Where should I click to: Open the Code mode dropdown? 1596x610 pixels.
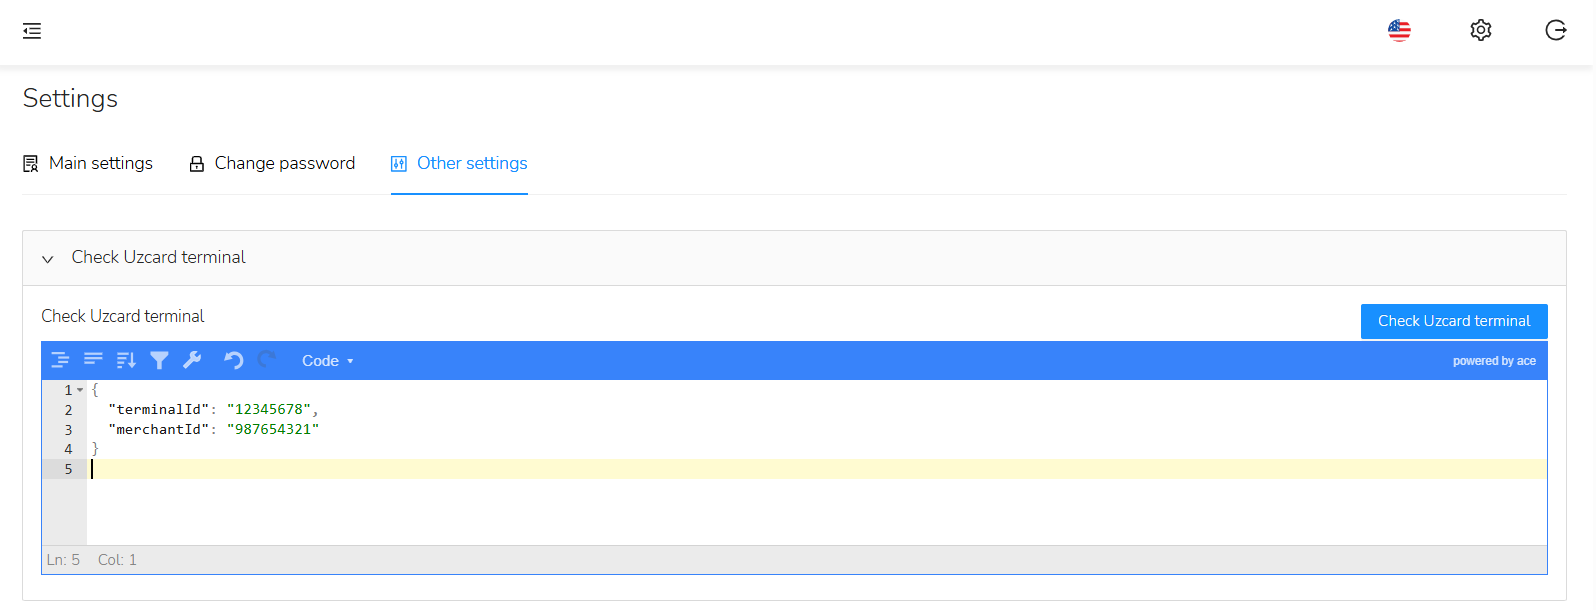pos(328,361)
